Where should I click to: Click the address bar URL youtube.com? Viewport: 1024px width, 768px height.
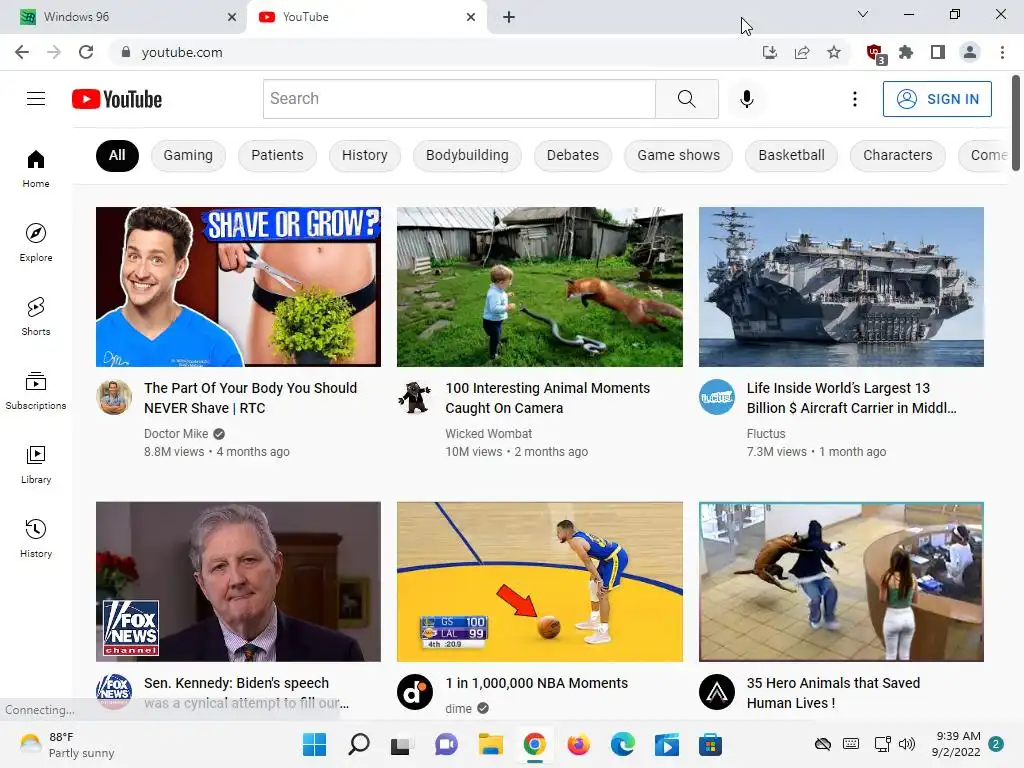[182, 52]
